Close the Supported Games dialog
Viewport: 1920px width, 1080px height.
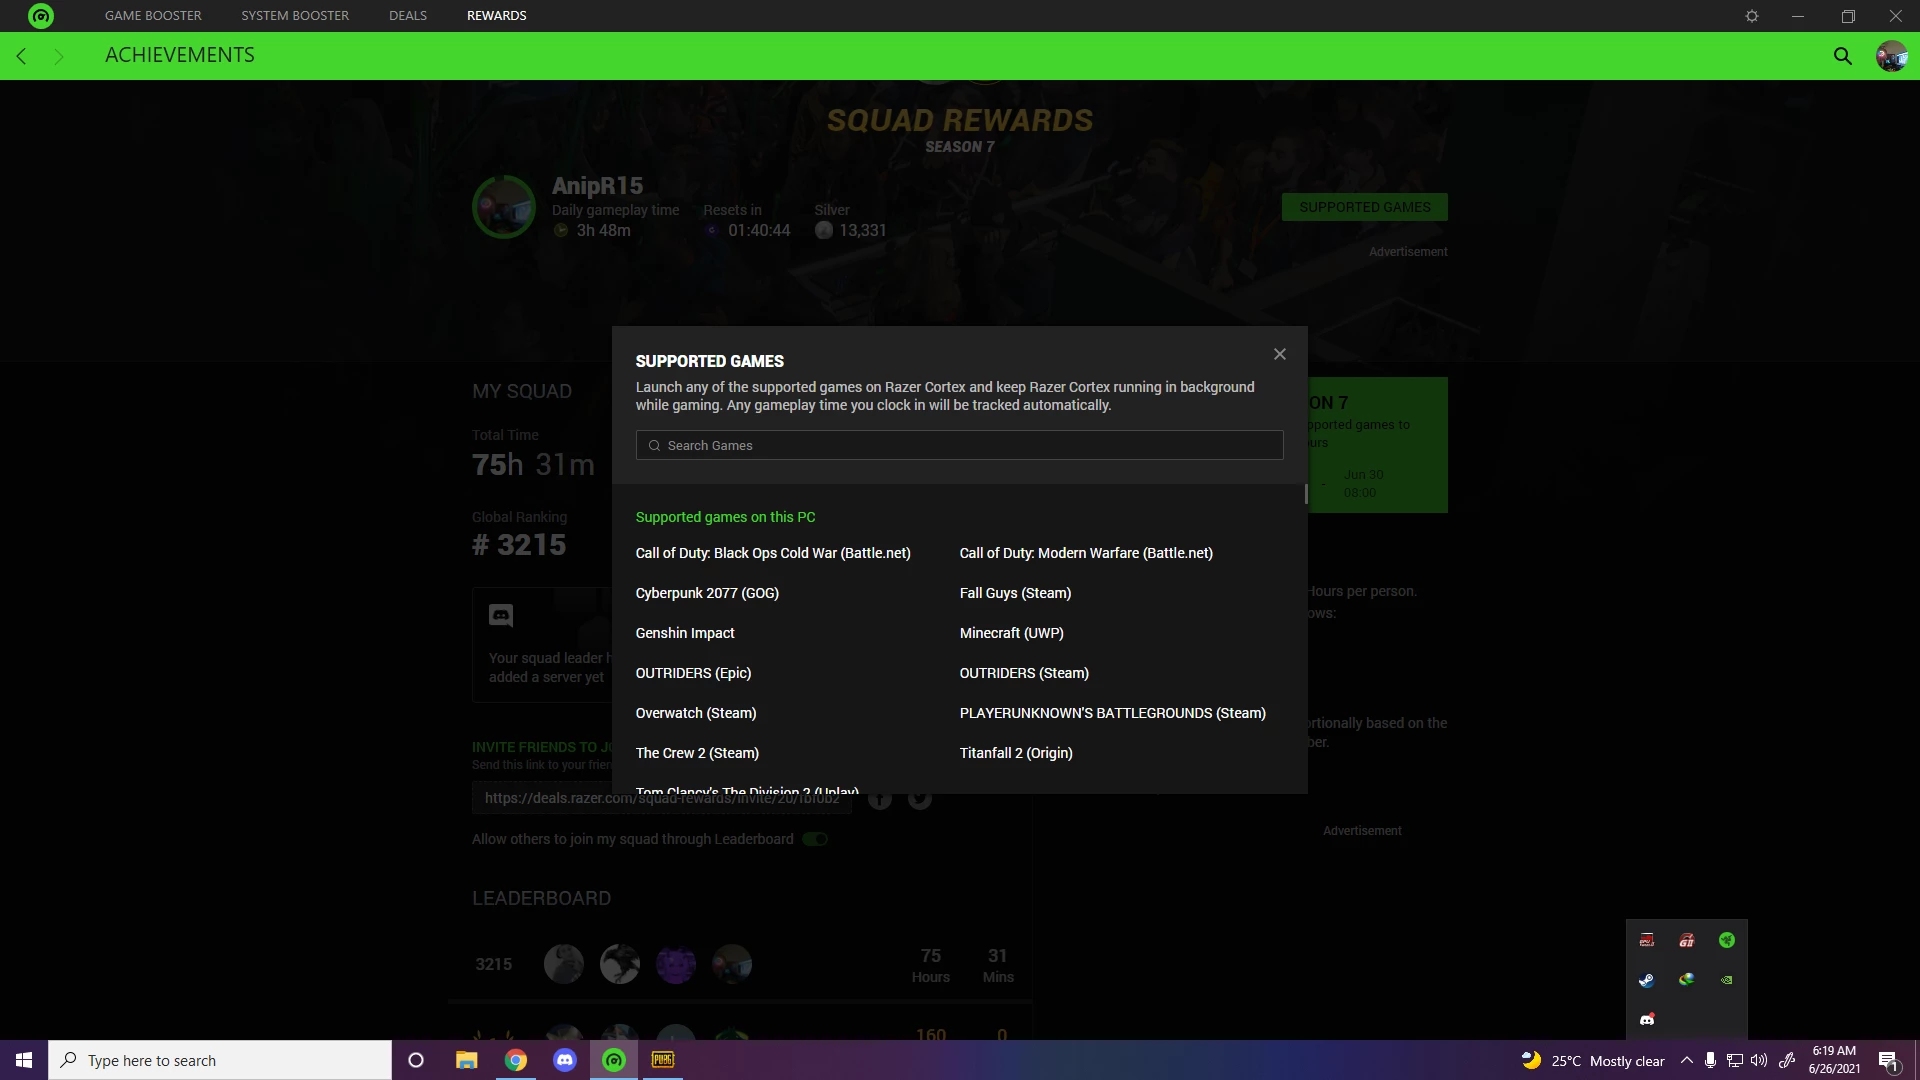click(x=1279, y=354)
